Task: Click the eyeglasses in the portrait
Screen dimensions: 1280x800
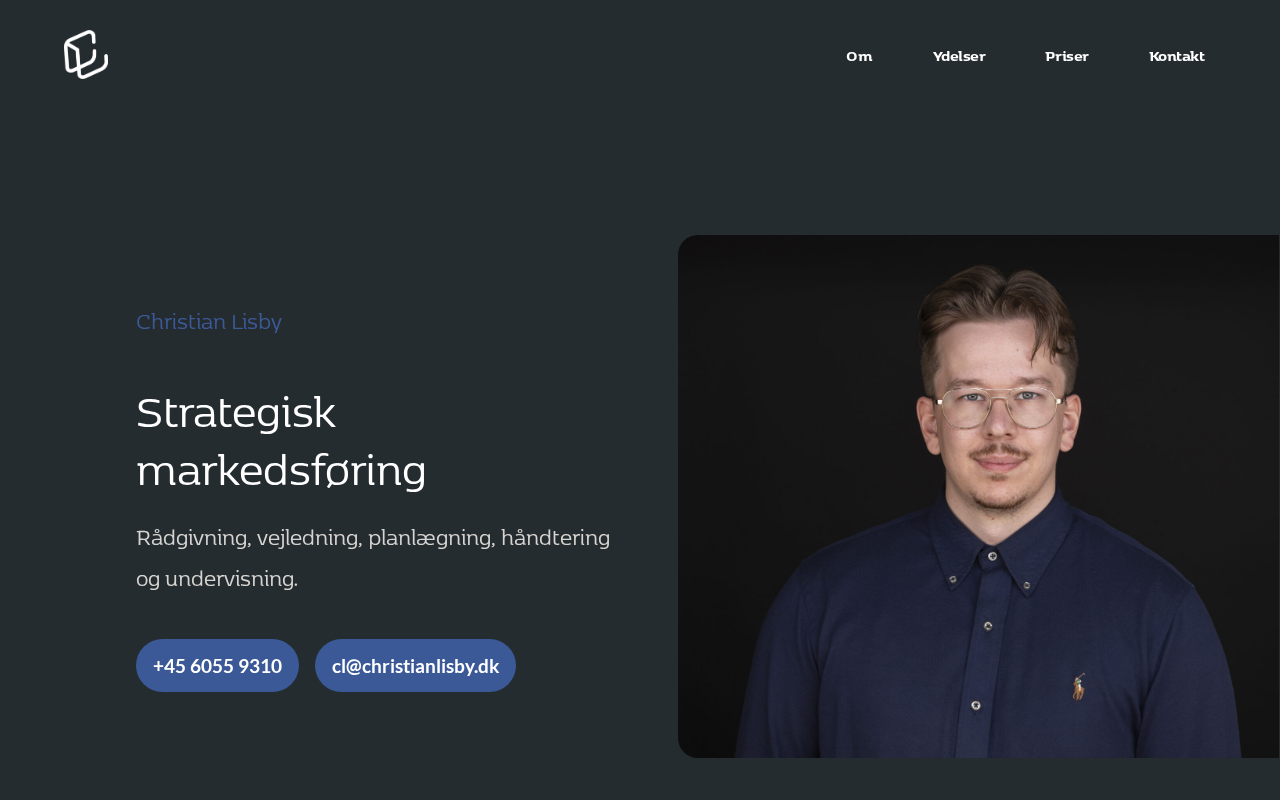Action: [999, 407]
